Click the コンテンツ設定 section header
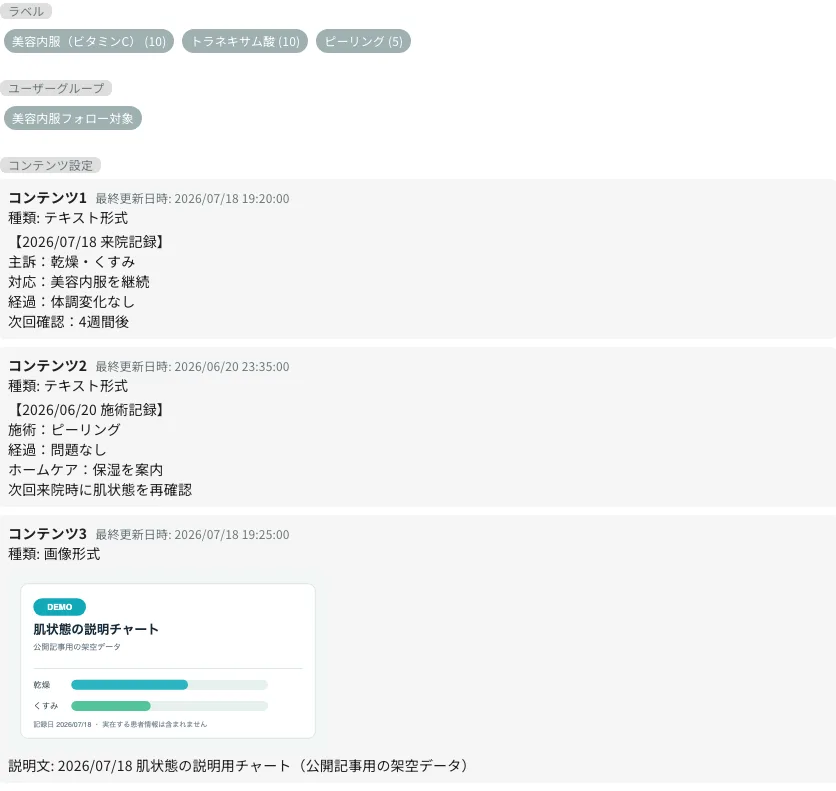 click(x=50, y=165)
